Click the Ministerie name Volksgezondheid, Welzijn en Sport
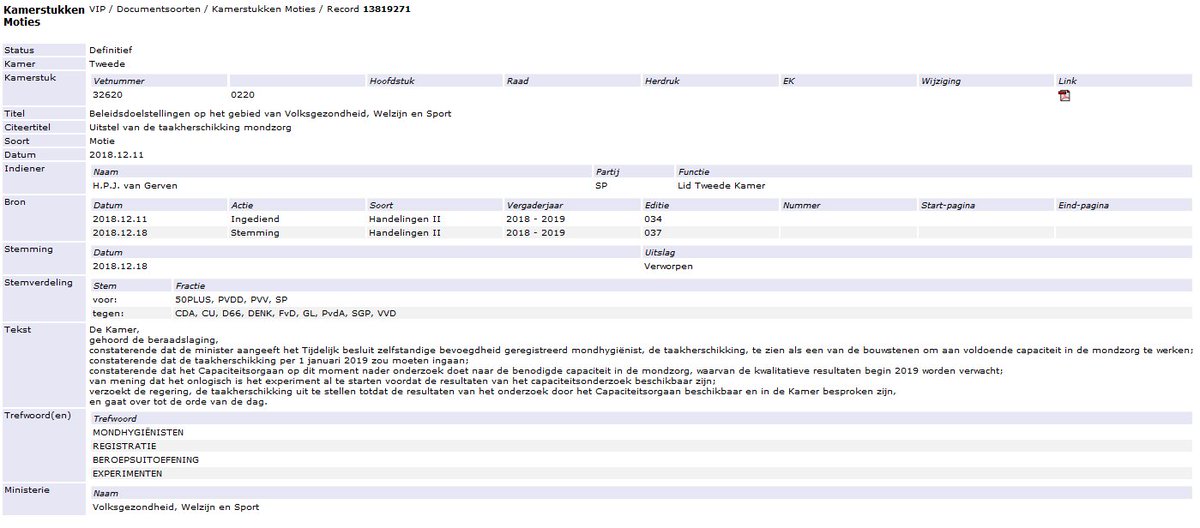This screenshot has height=528, width=1200. 175,507
